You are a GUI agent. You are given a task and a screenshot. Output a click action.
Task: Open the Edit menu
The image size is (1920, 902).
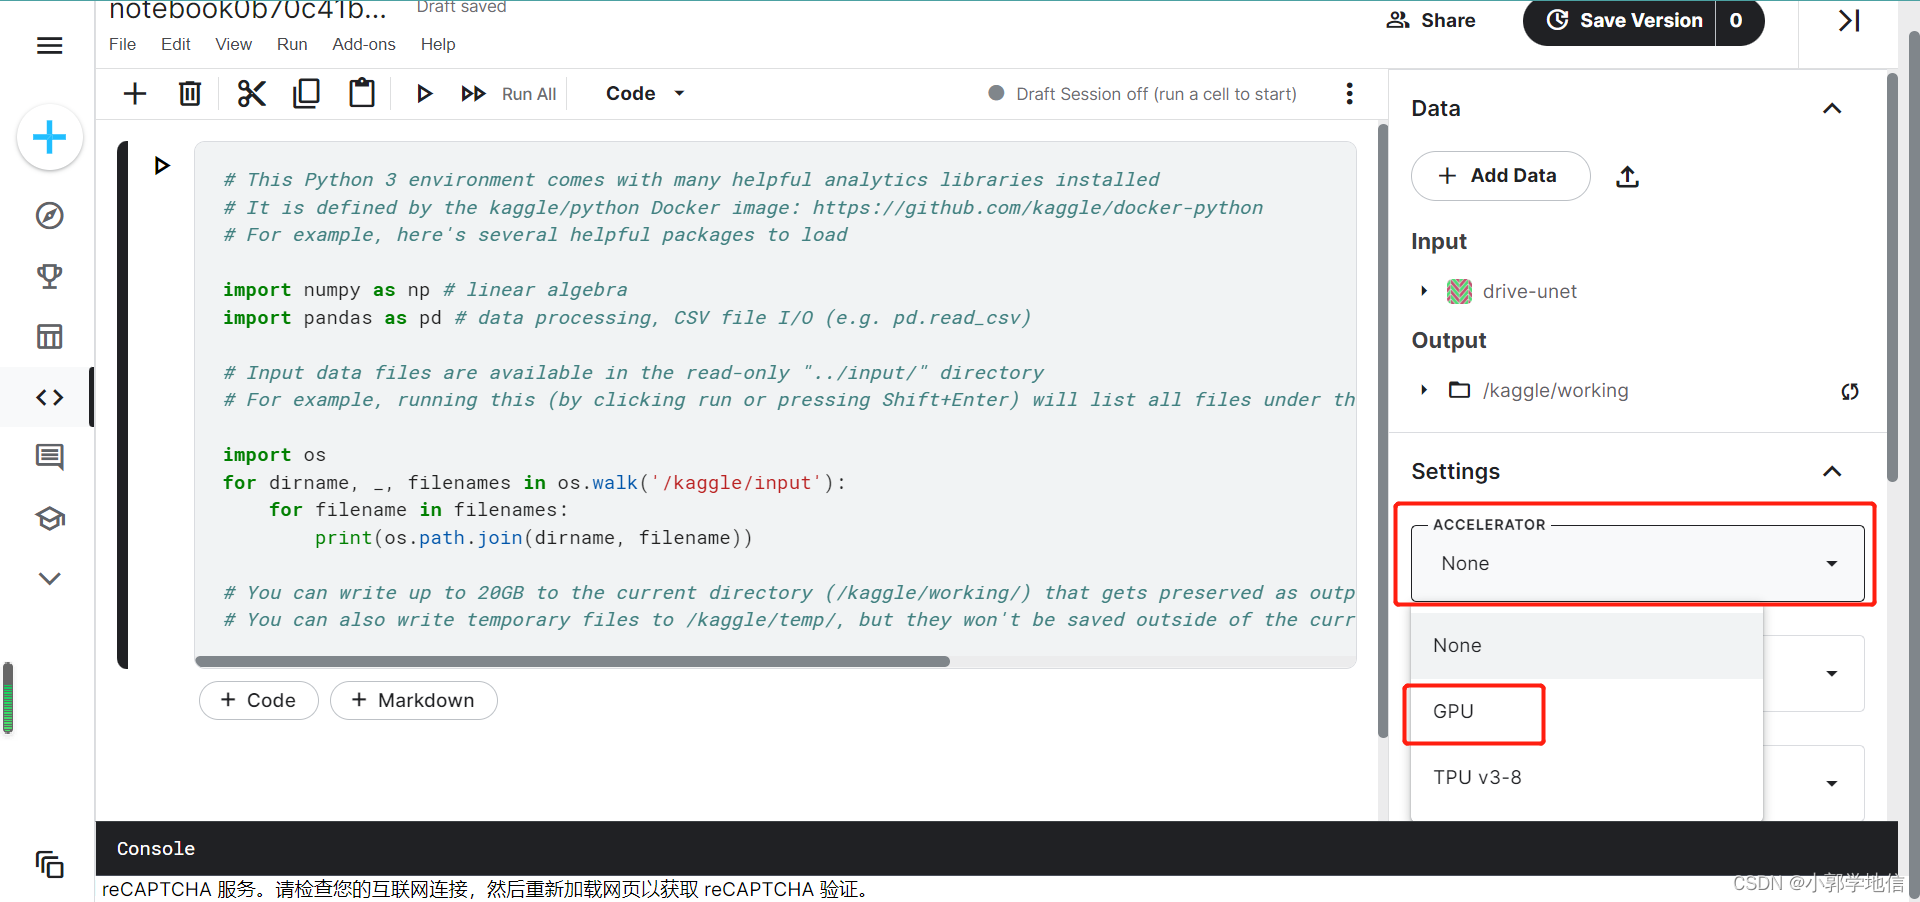click(x=176, y=44)
